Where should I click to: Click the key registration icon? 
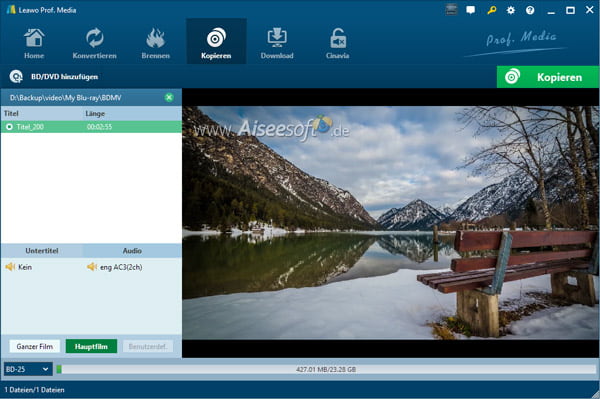pyautogui.click(x=492, y=10)
